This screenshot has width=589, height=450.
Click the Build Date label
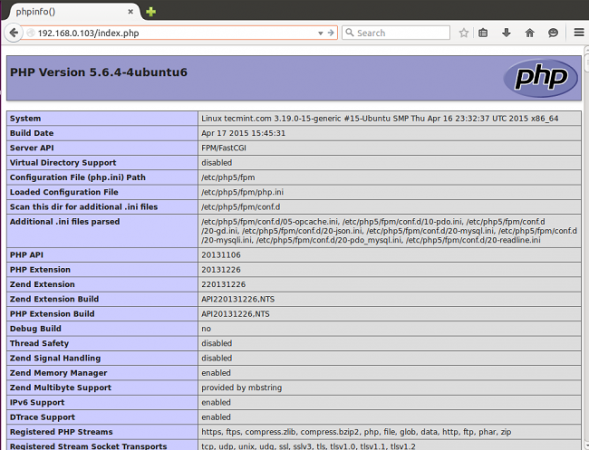pyautogui.click(x=32, y=133)
